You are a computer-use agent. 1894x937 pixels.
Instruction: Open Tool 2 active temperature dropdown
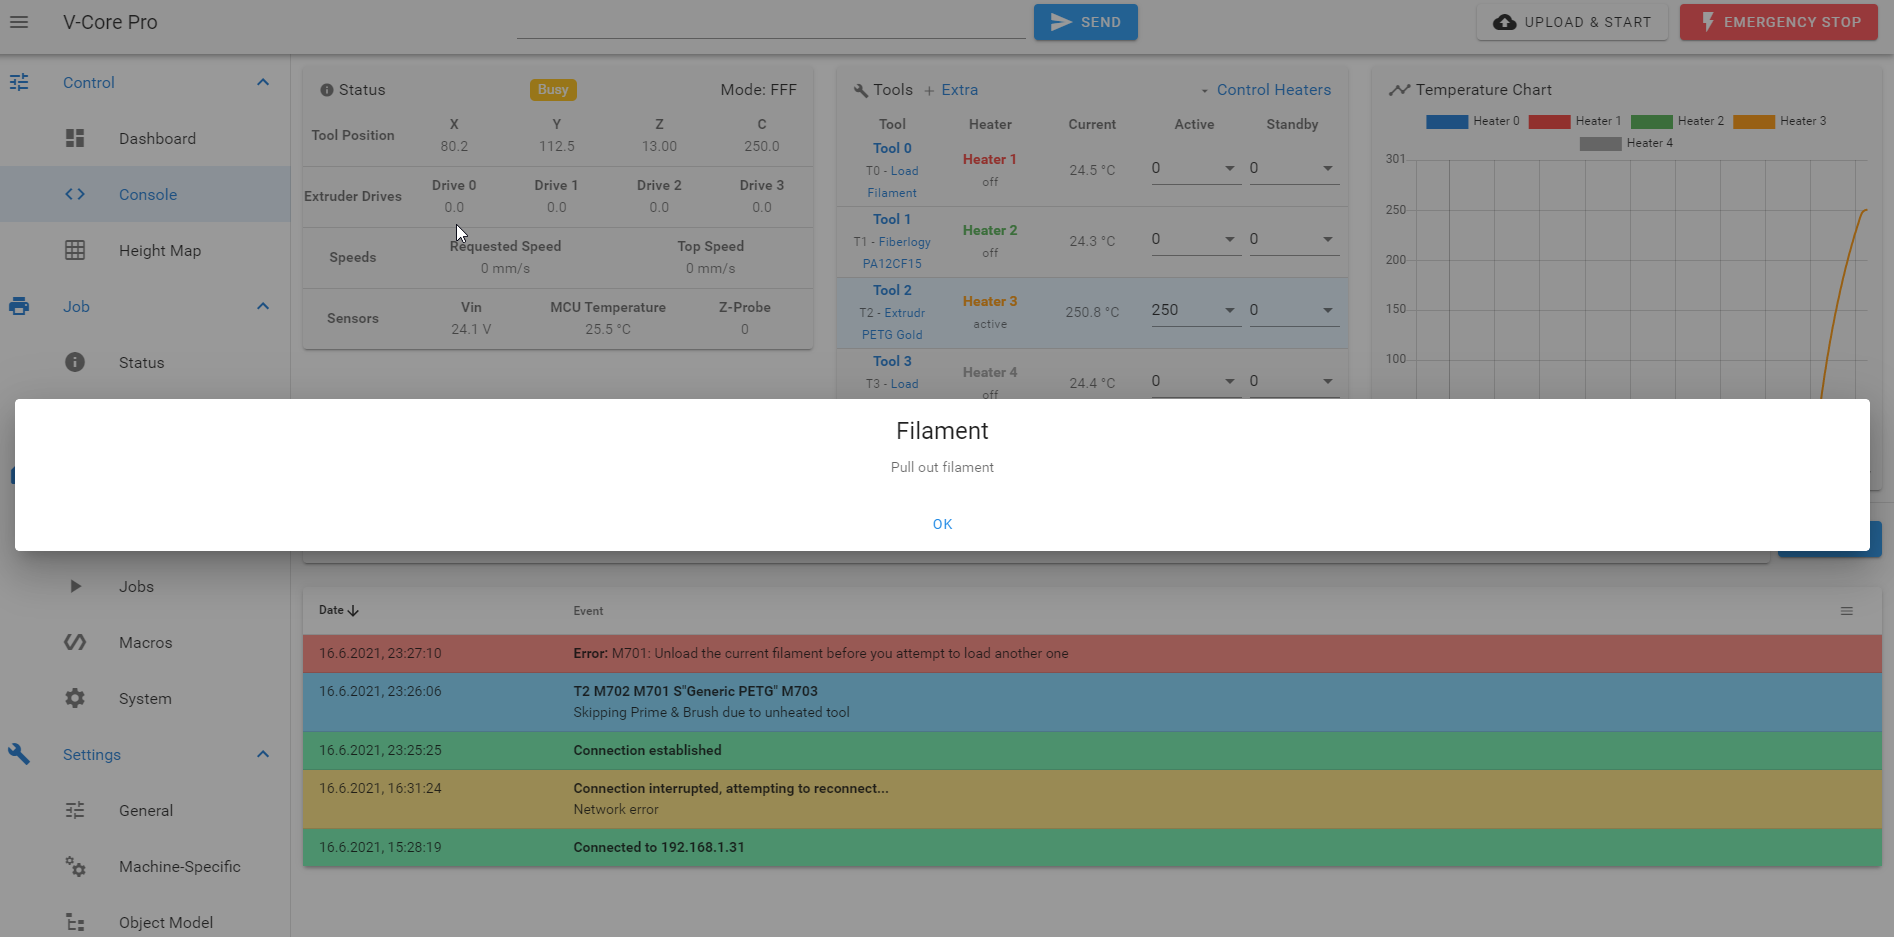pos(1230,310)
